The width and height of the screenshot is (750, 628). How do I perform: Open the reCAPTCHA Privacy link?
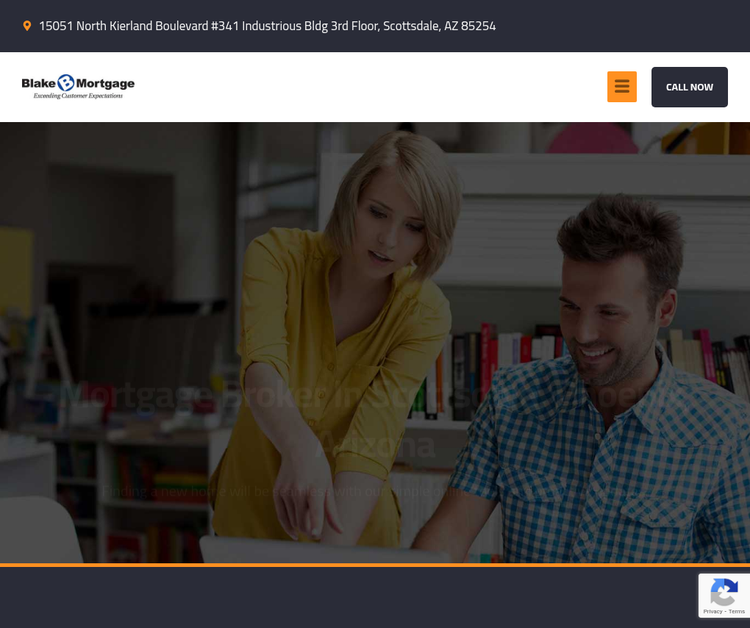(712, 611)
